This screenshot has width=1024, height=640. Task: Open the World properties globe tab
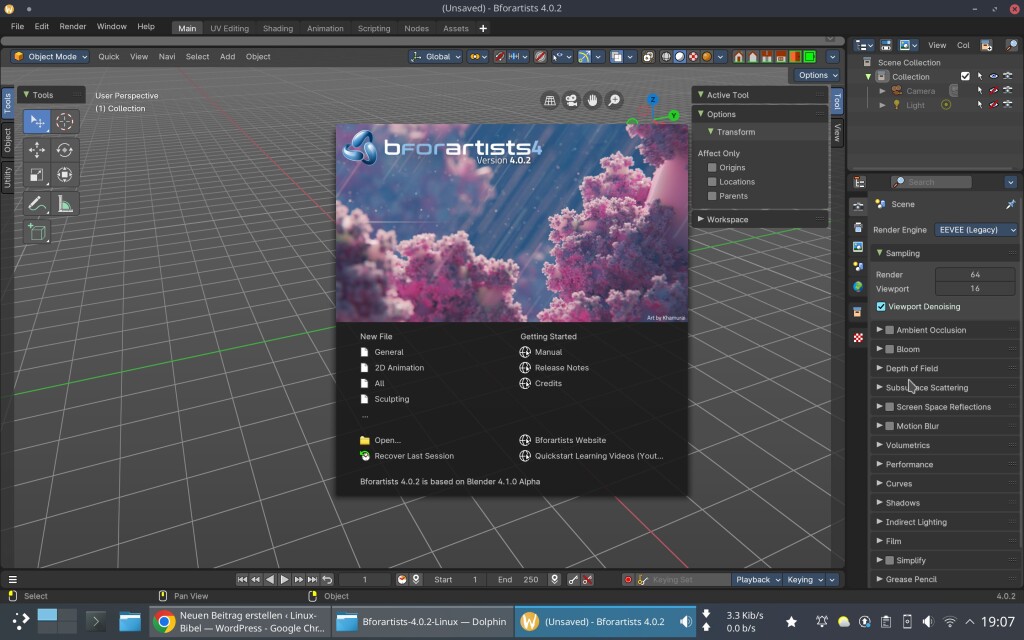point(858,287)
